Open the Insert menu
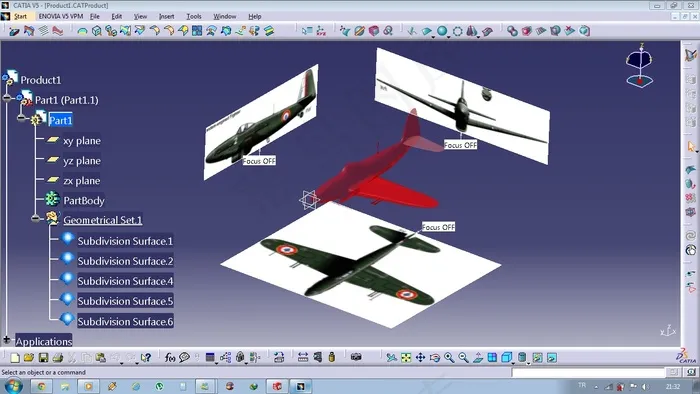700x394 pixels. (167, 17)
